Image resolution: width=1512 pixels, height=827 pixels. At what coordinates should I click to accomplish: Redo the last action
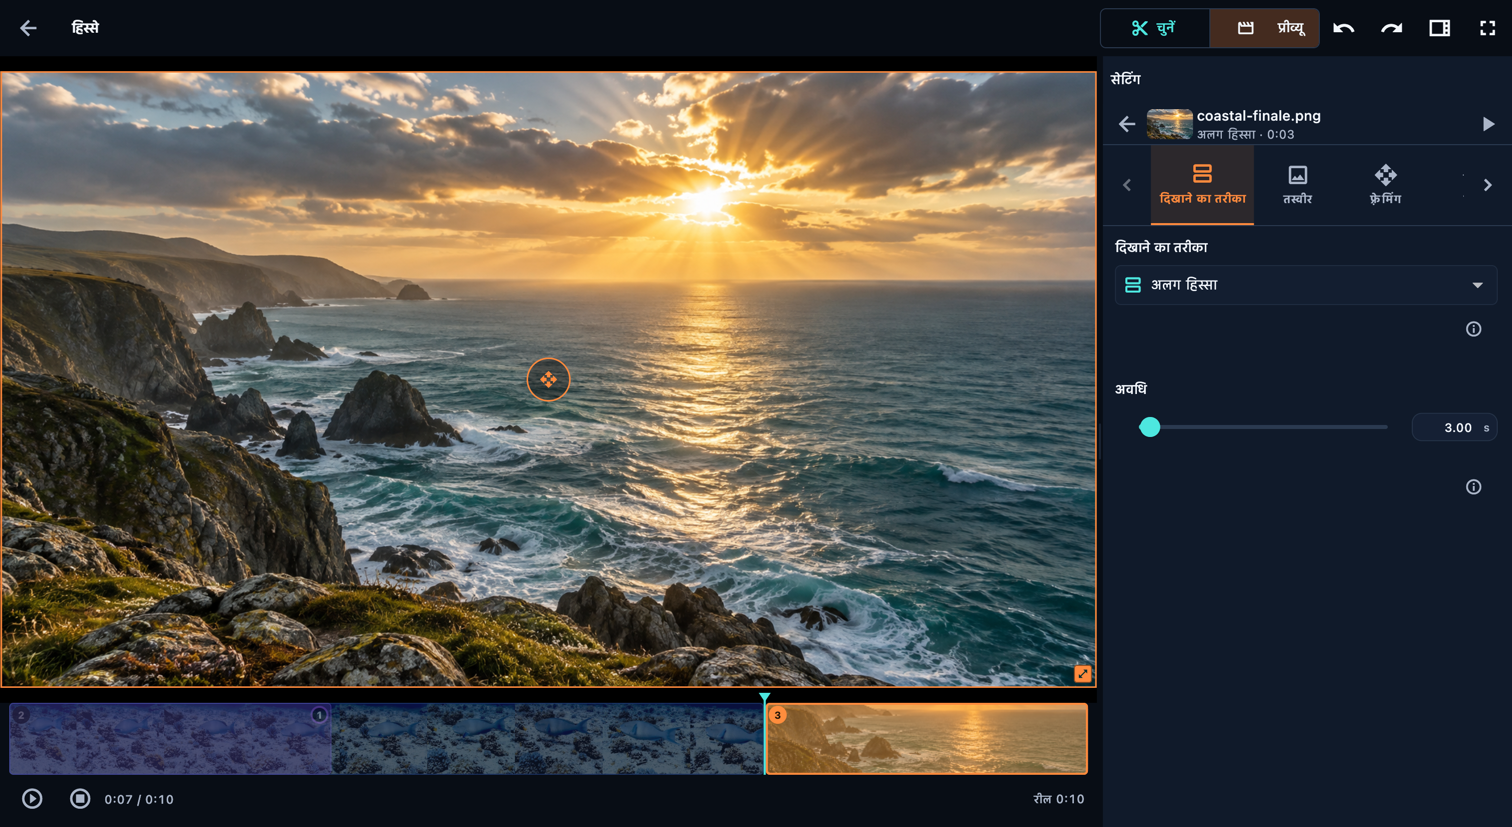pyautogui.click(x=1391, y=28)
